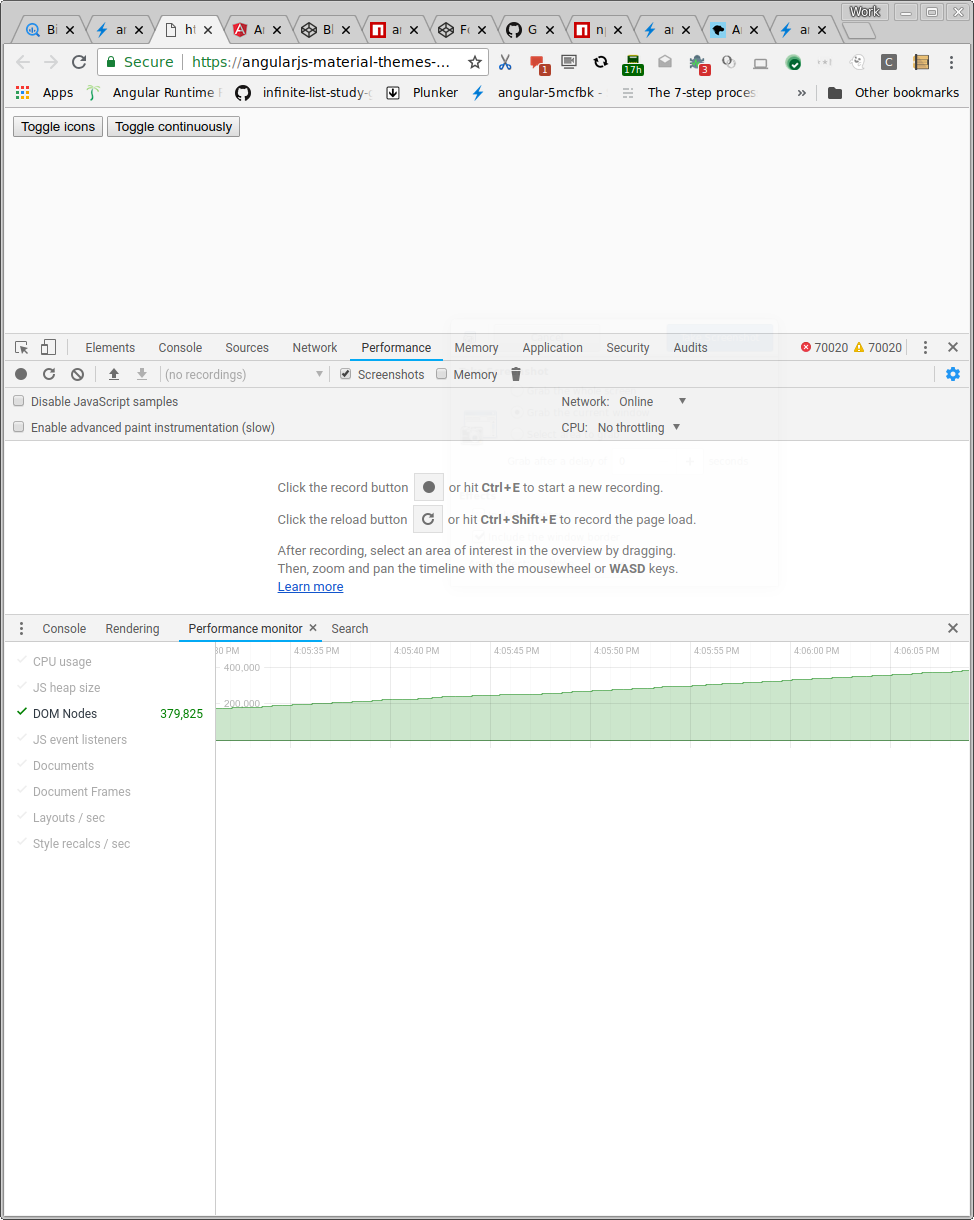
Task: Toggle the device toolbar icon
Action: point(46,347)
